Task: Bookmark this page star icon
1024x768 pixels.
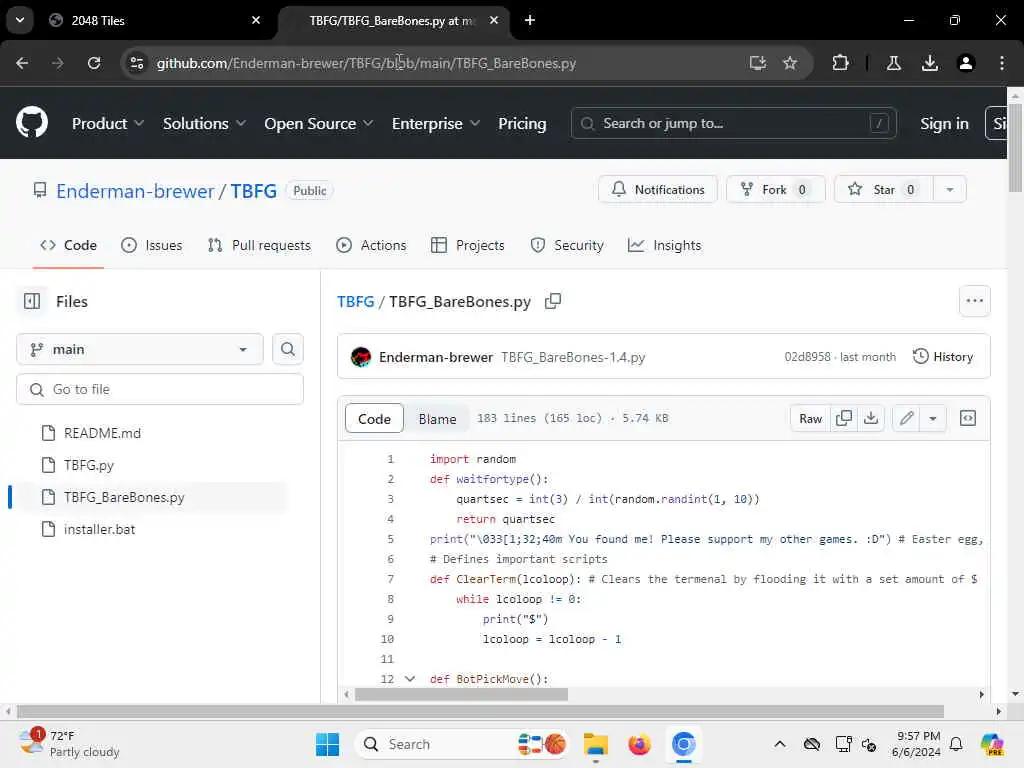Action: coord(790,63)
